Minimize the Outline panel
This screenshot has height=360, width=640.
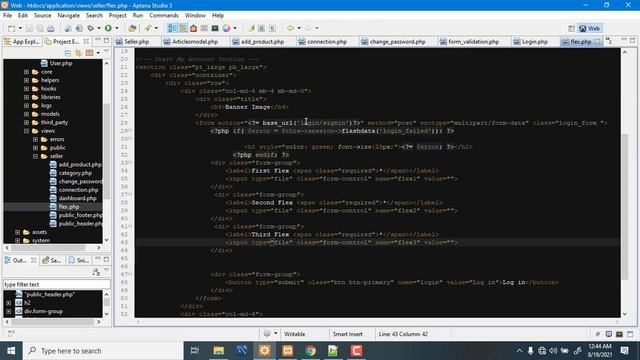tap(98, 260)
